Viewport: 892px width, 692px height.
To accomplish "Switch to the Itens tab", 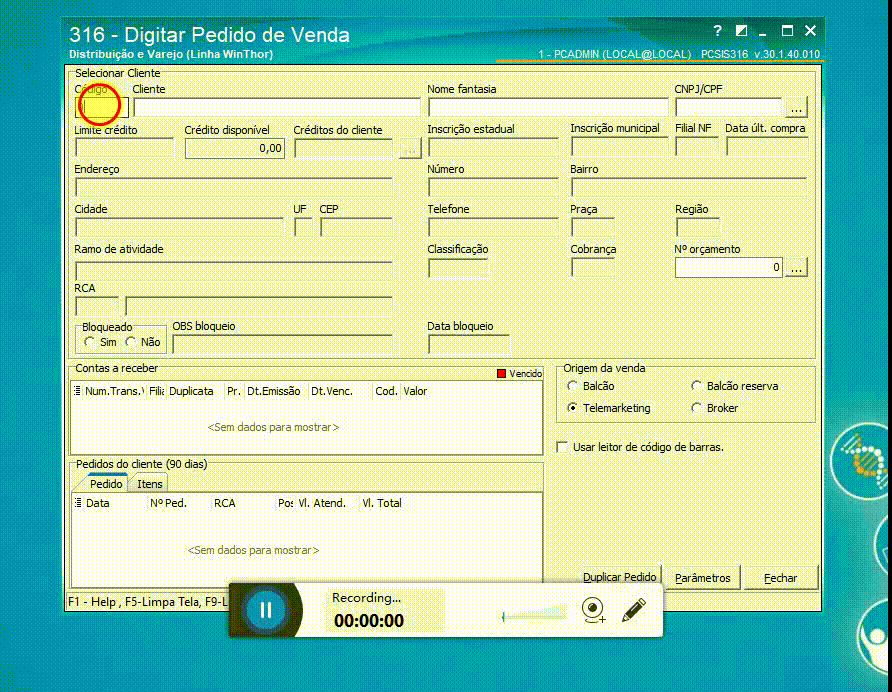I will tap(150, 484).
